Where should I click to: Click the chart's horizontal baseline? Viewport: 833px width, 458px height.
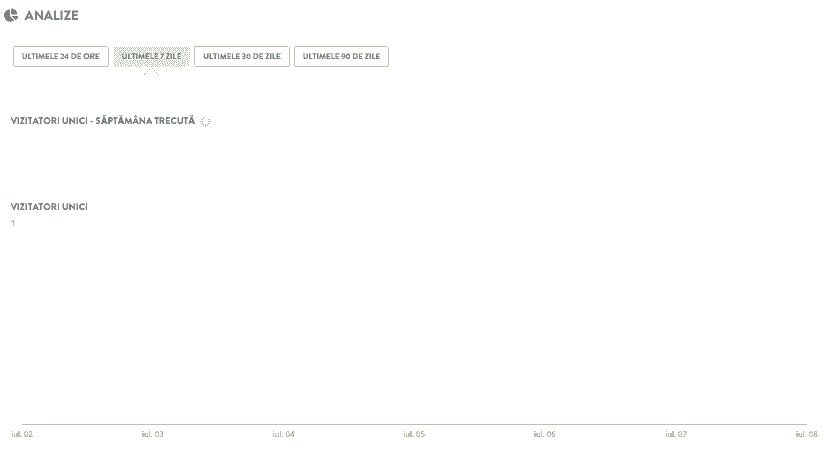click(x=414, y=424)
